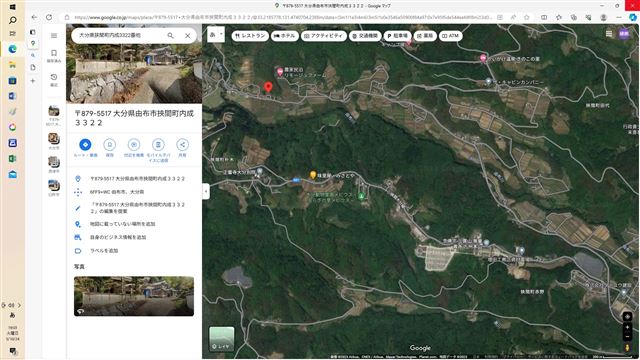Click the my location button on map
This screenshot has width=640, height=360.
pyautogui.click(x=627, y=317)
